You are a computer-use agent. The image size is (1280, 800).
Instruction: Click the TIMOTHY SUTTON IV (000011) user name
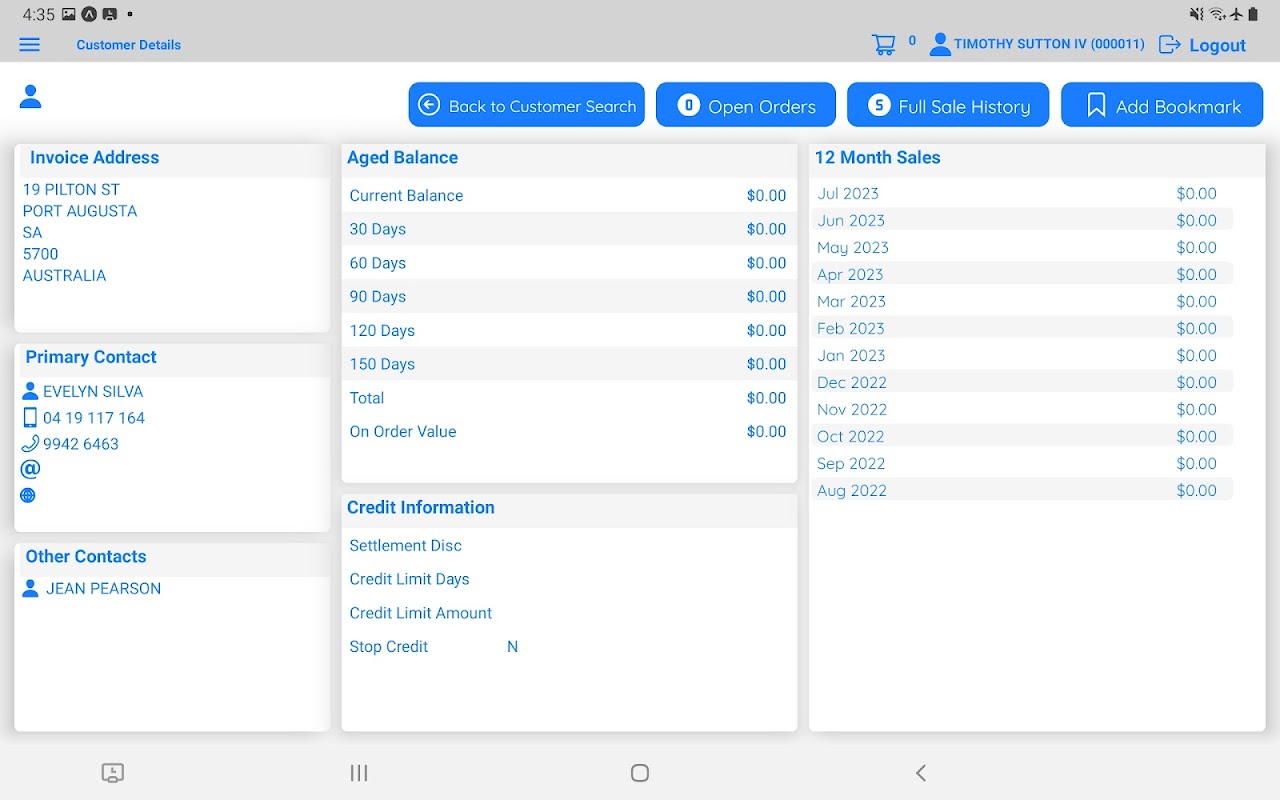pyautogui.click(x=1049, y=44)
